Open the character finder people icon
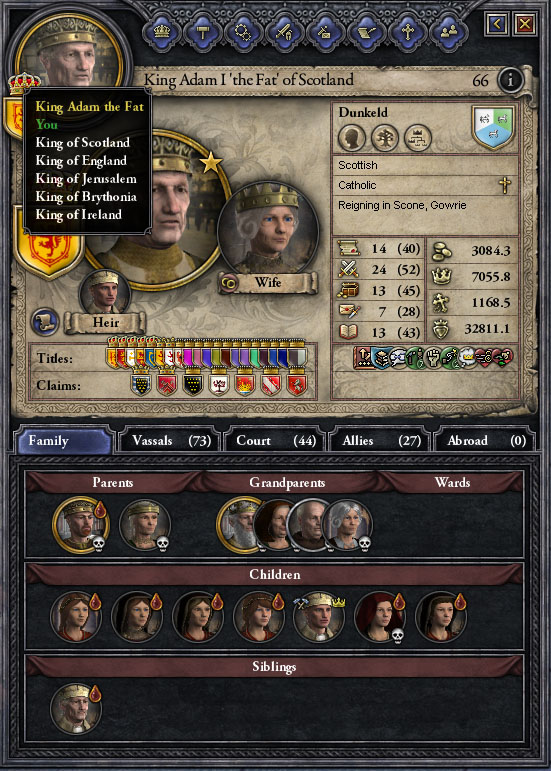This screenshot has width=551, height=771. pos(448,32)
